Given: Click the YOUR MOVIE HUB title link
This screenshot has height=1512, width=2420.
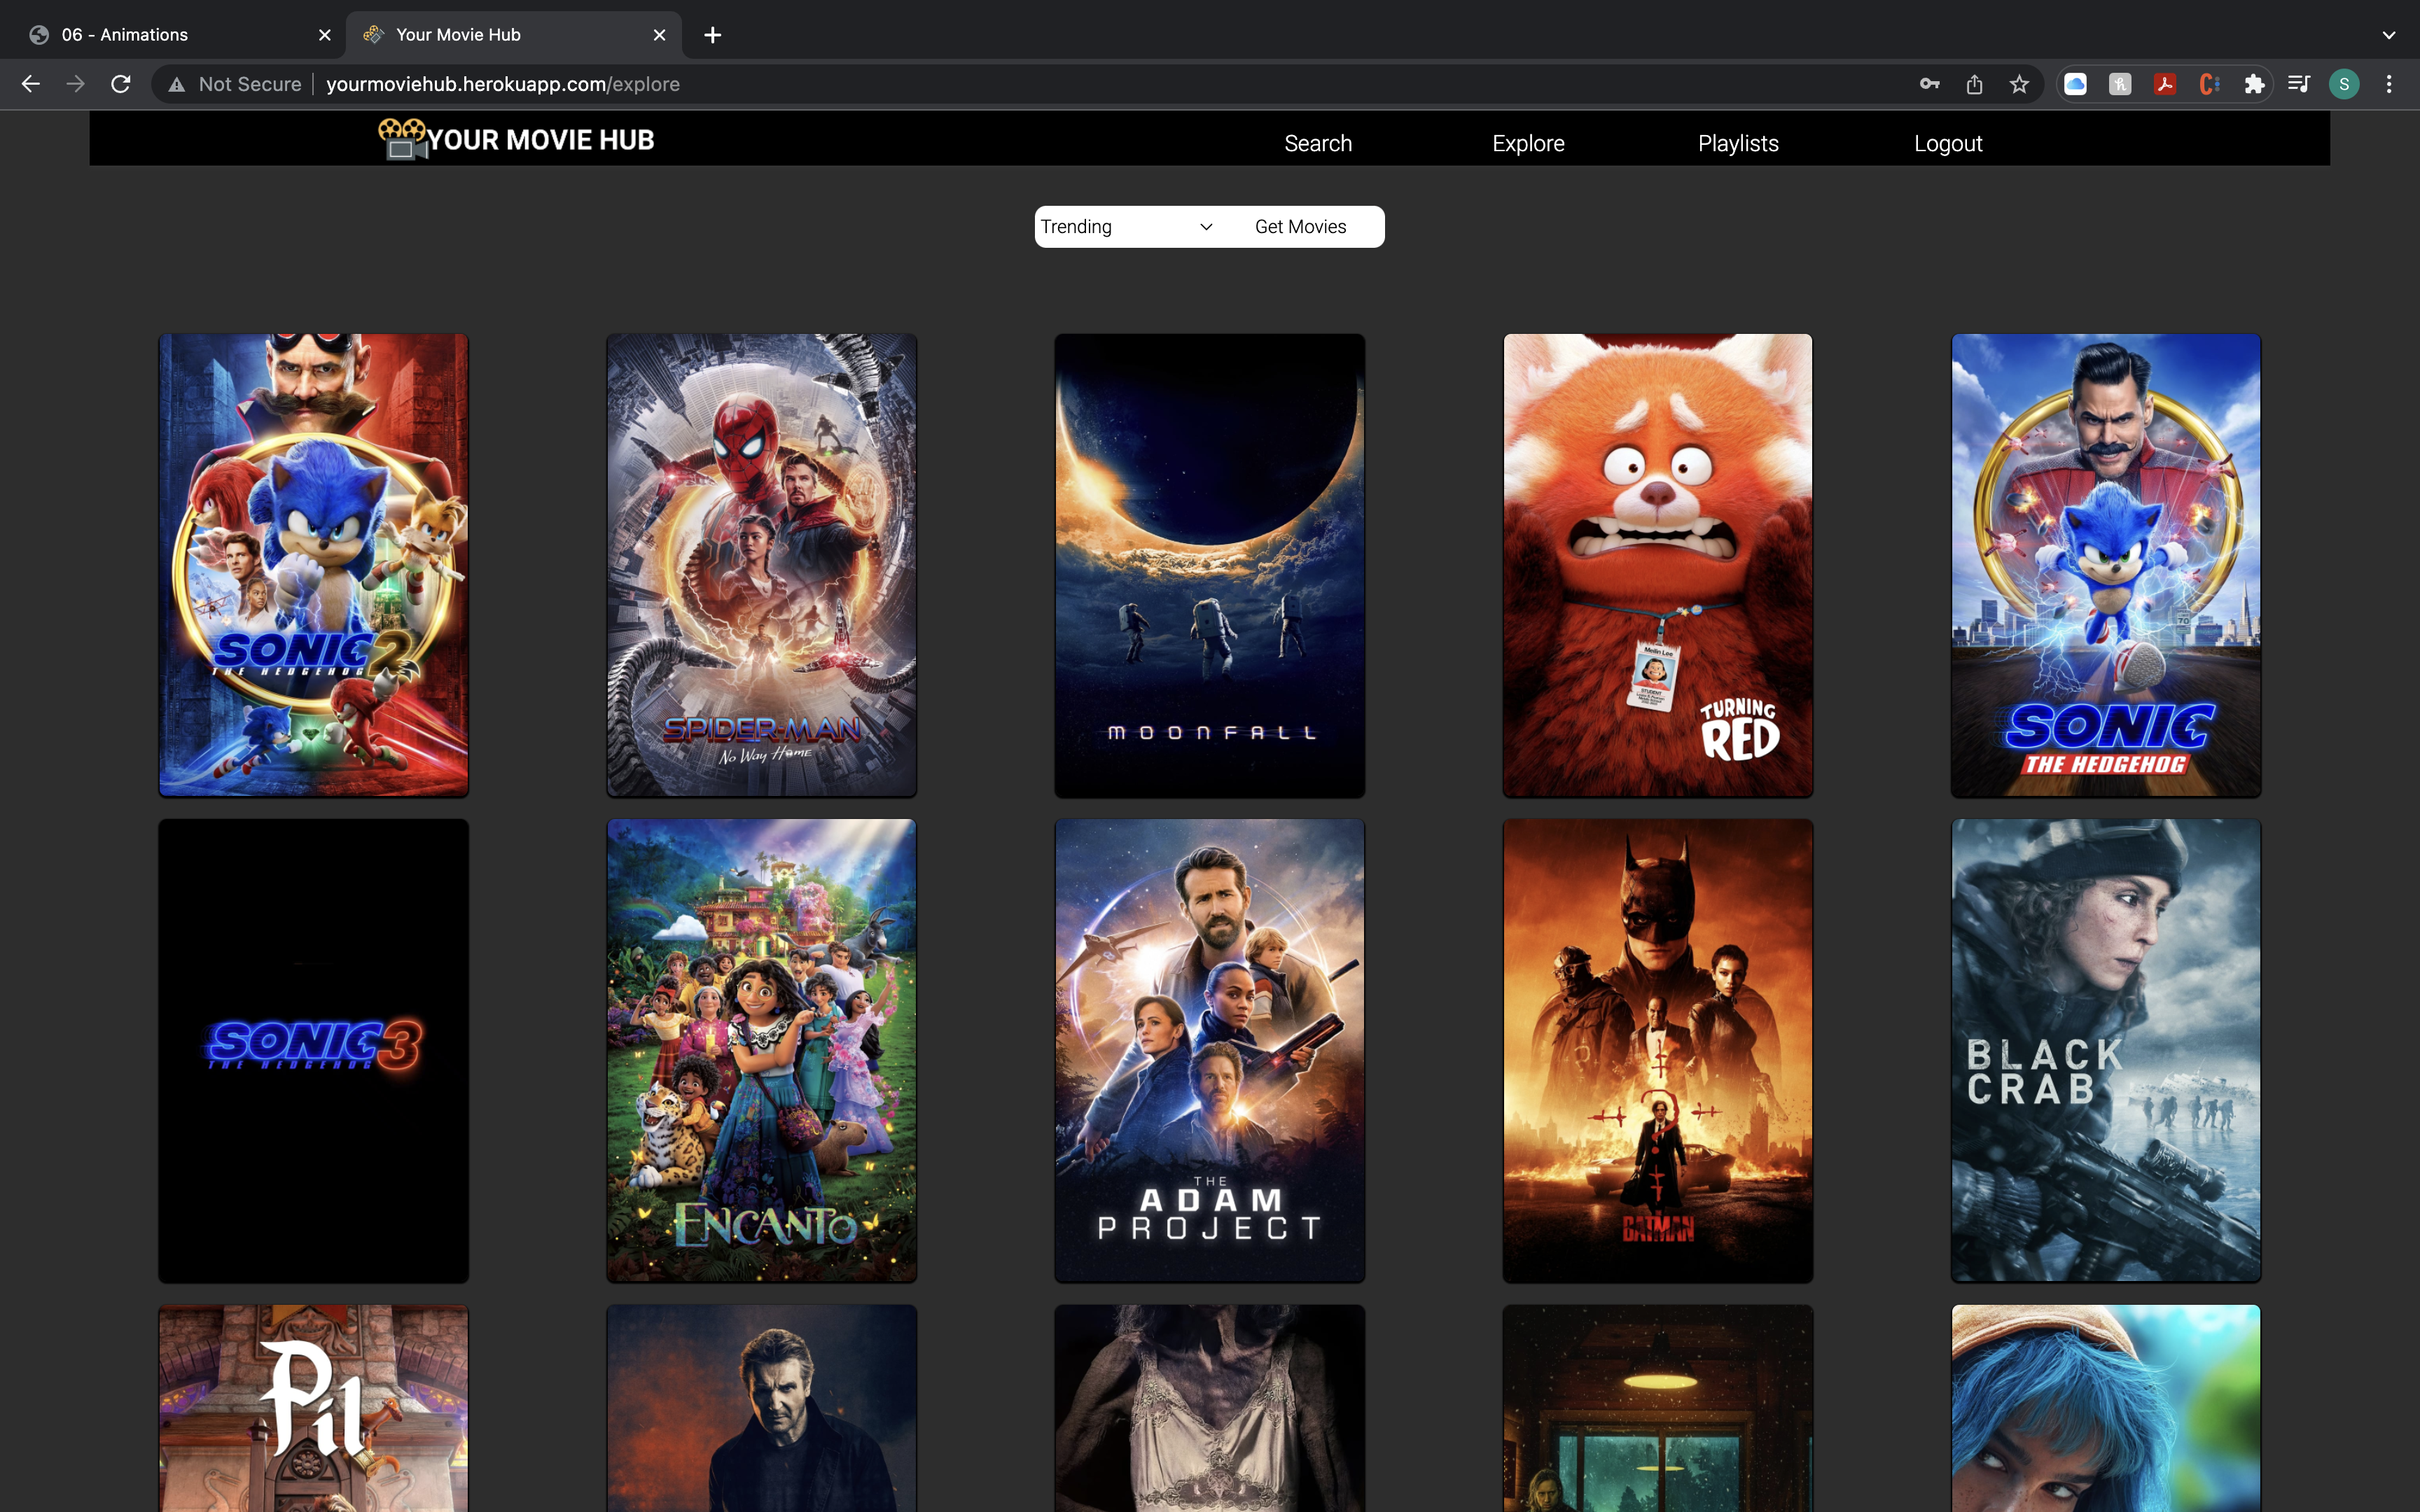Looking at the screenshot, I should [541, 140].
